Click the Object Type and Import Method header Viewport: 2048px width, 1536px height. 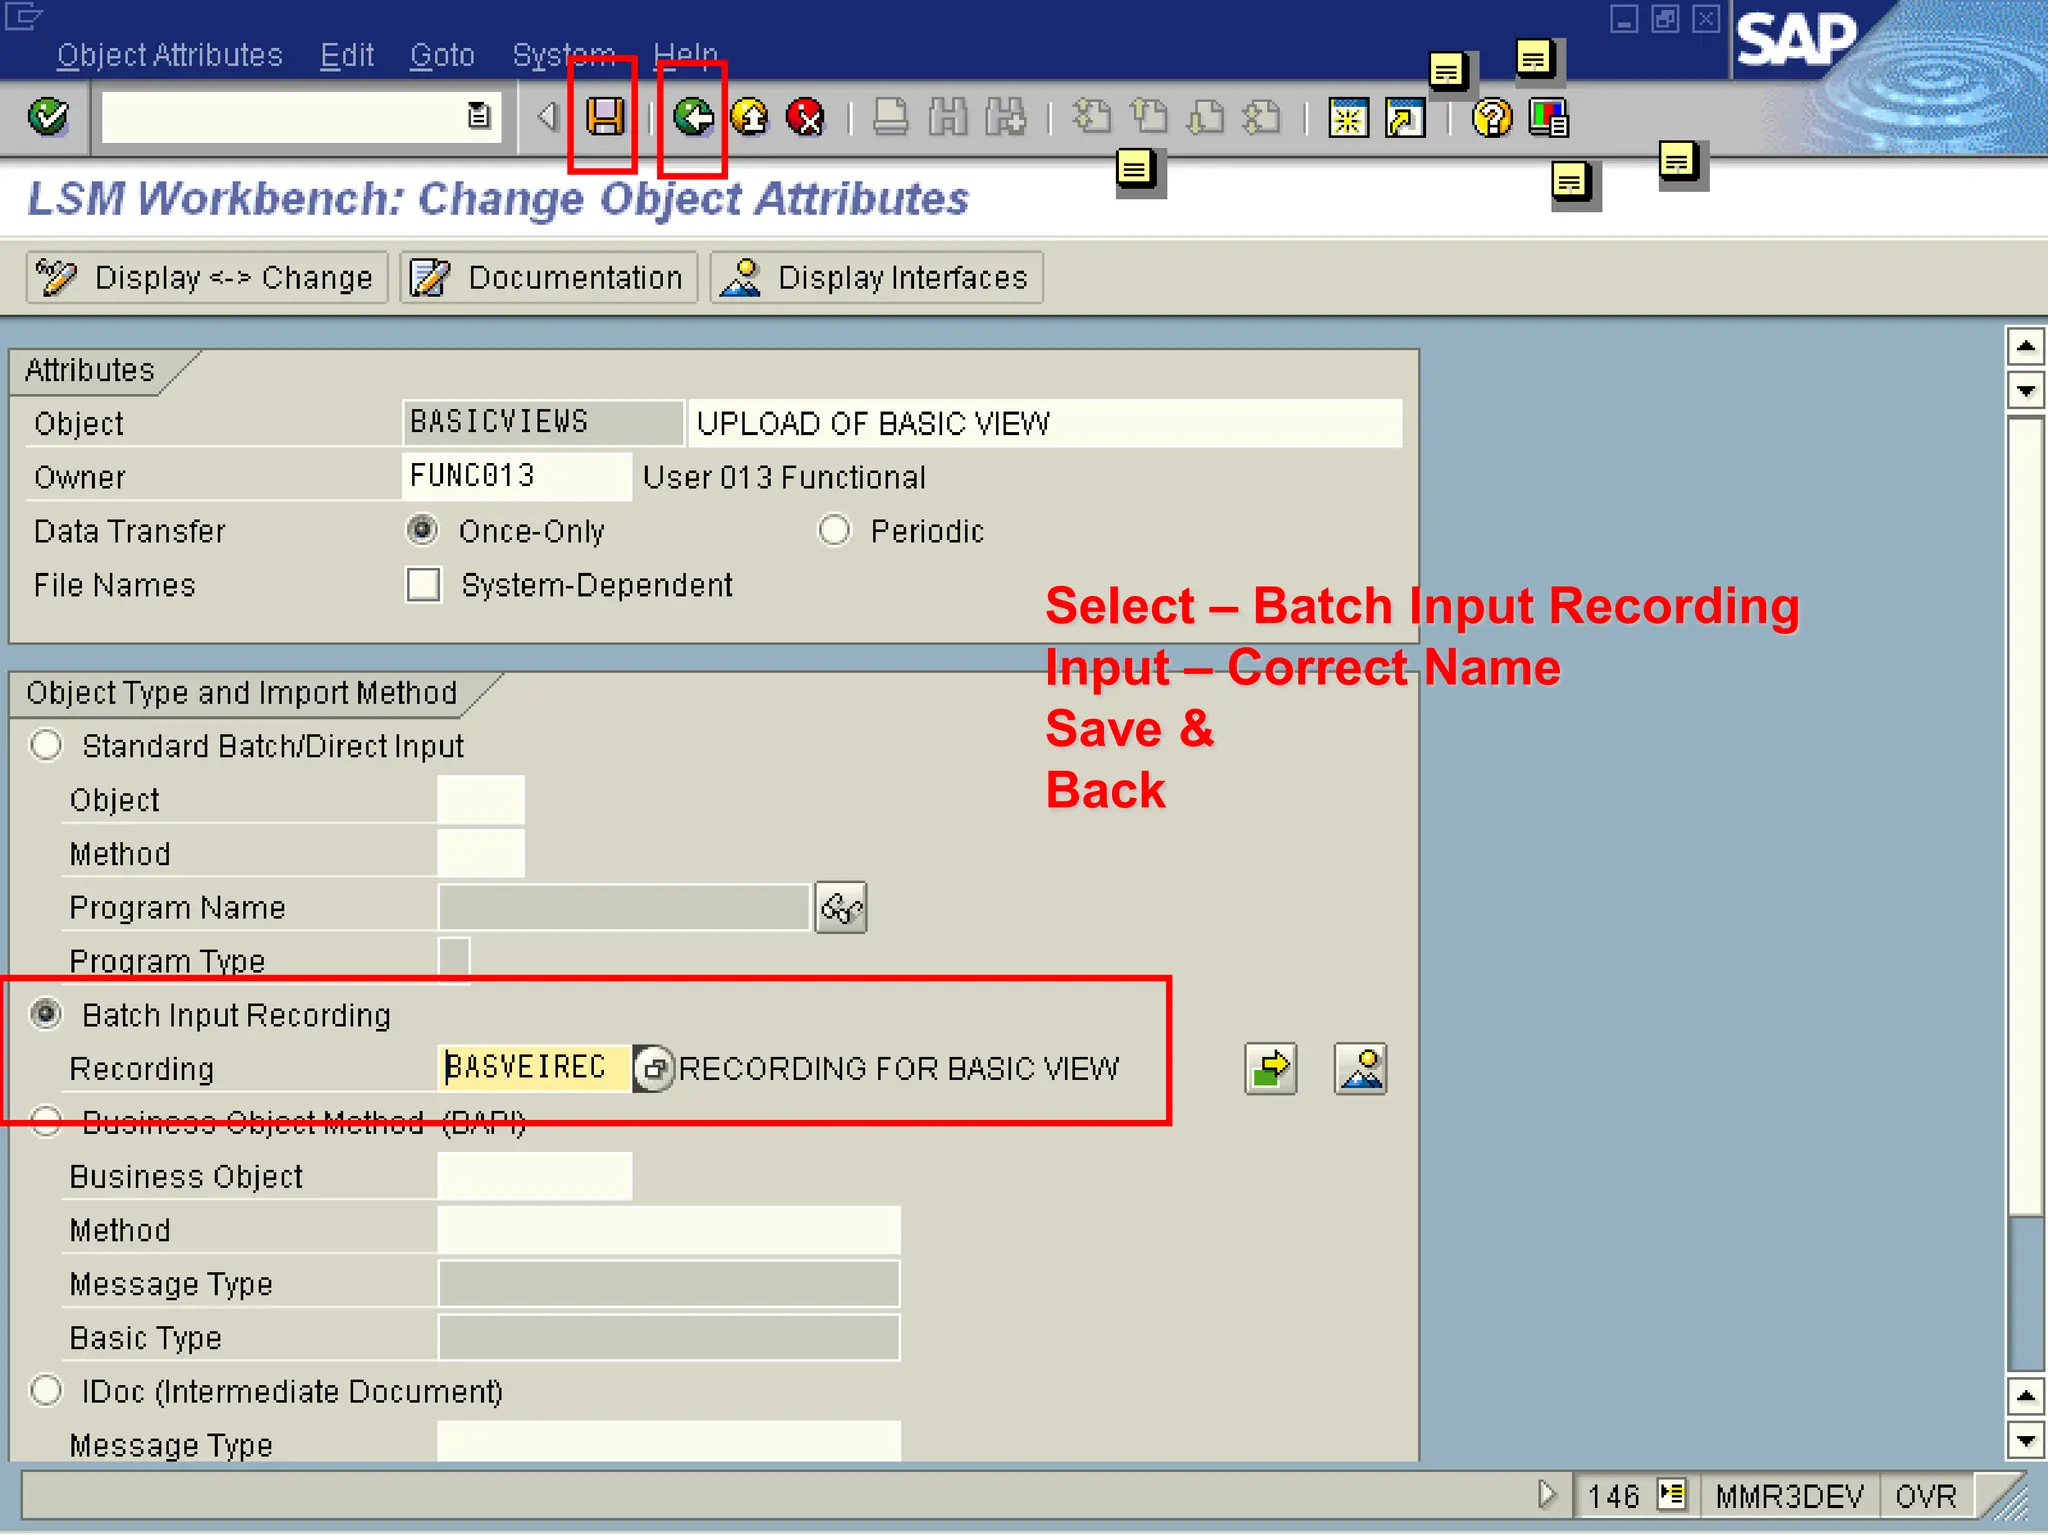tap(242, 692)
